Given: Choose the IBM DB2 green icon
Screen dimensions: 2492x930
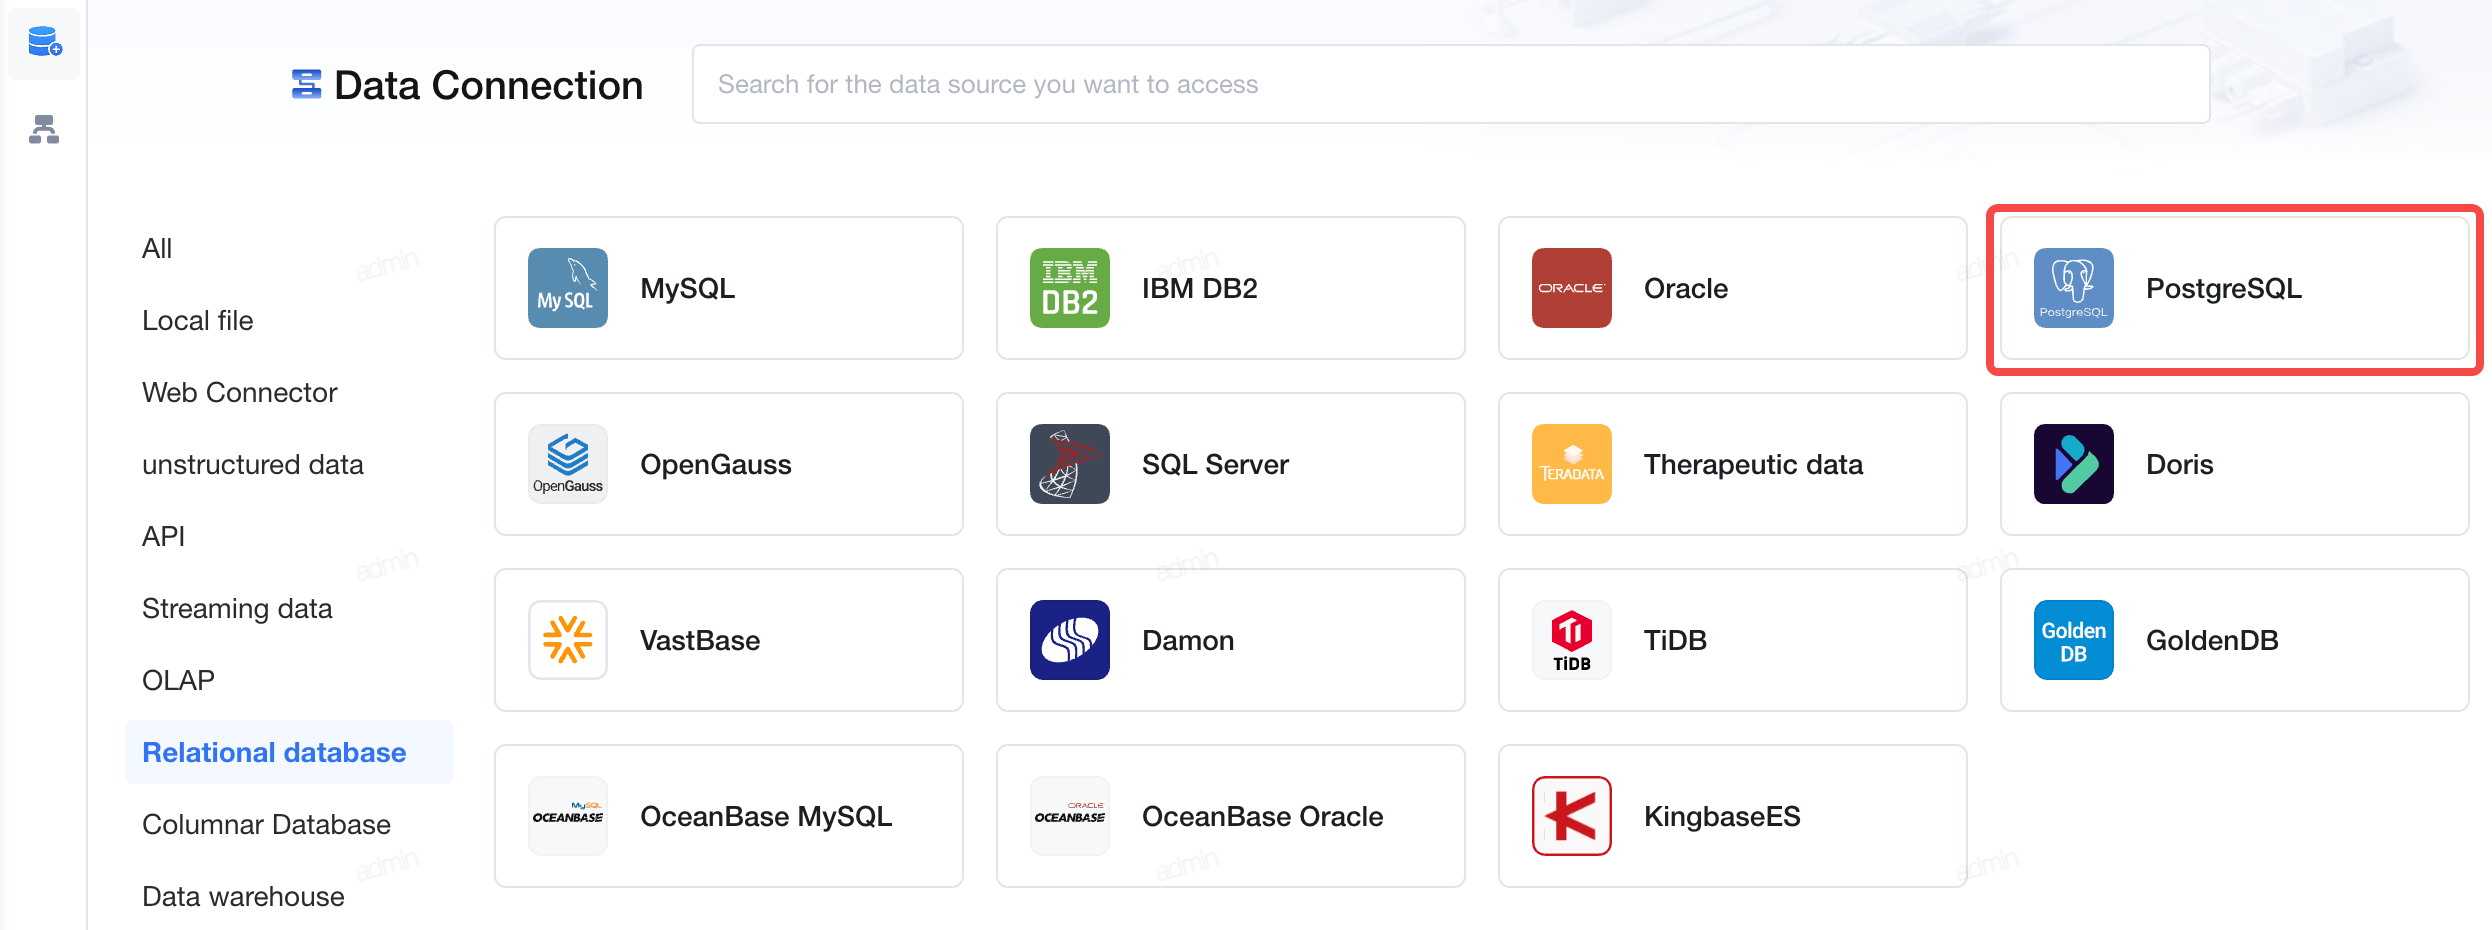Looking at the screenshot, I should click(1069, 288).
